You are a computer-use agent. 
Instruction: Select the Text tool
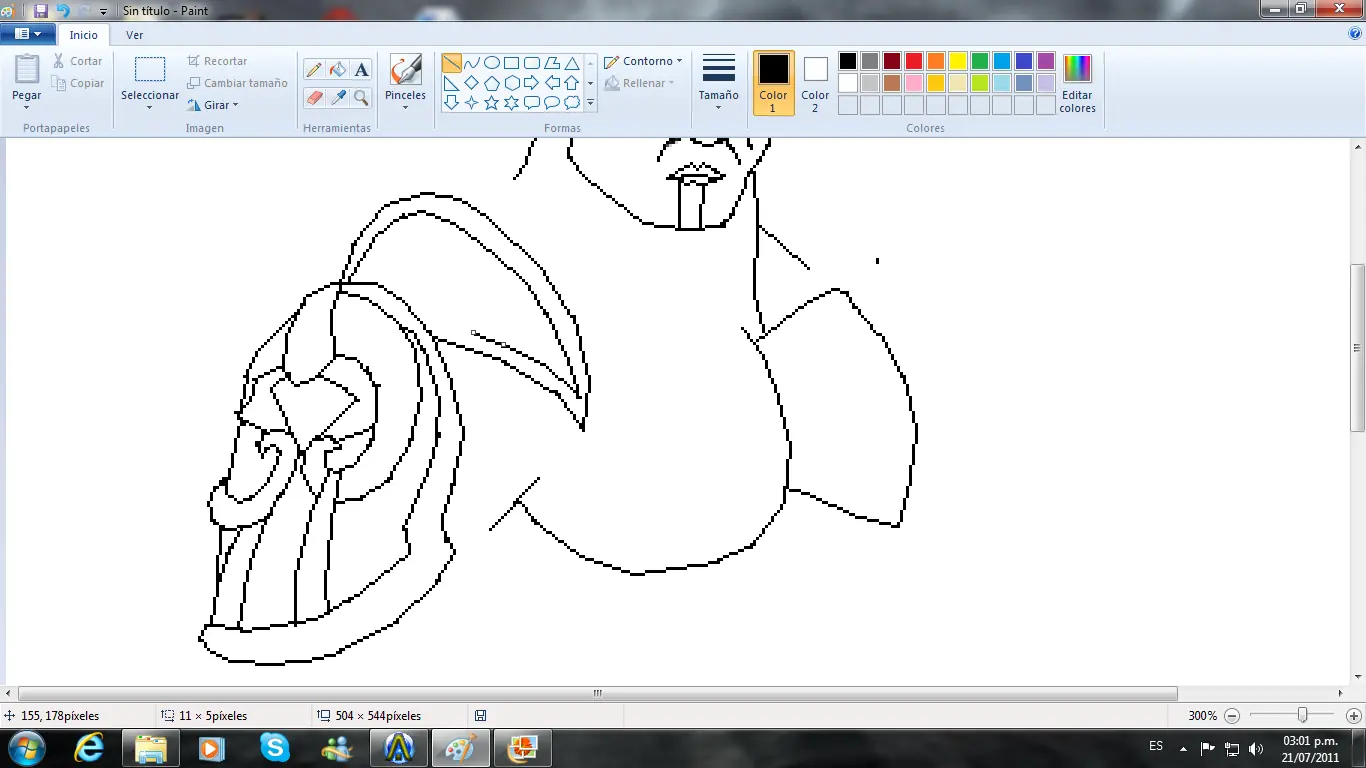362,69
